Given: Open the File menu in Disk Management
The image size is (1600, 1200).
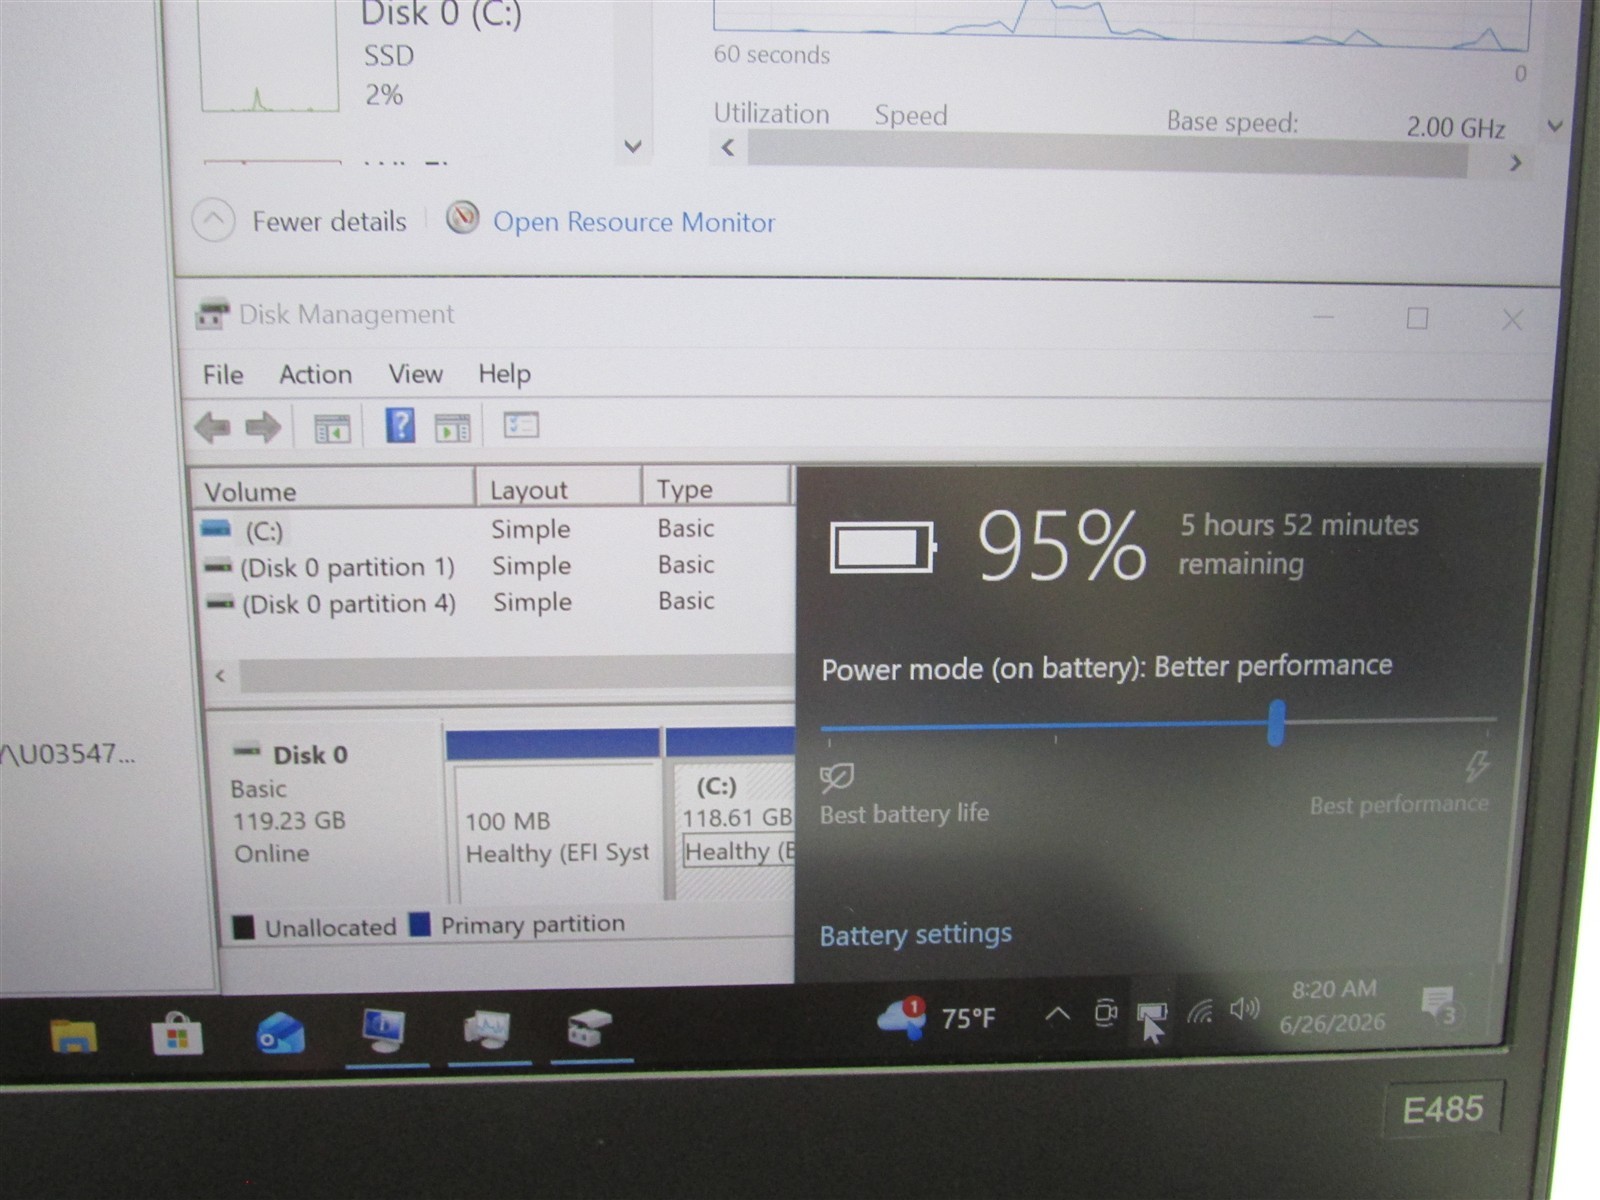Looking at the screenshot, I should click(222, 375).
